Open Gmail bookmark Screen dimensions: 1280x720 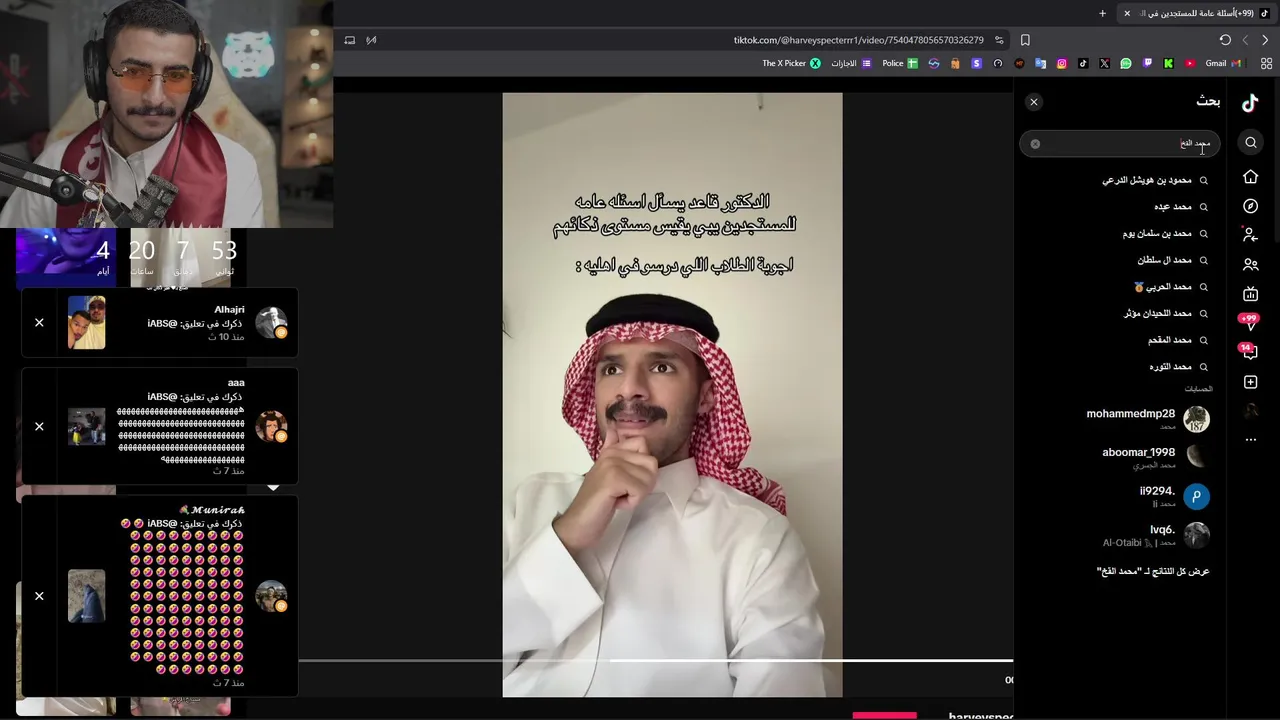[1223, 63]
